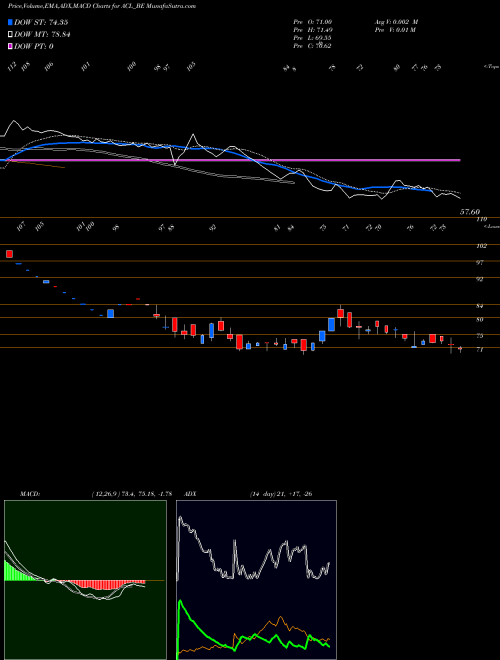Click the 57.60 price label
Viewport: 500px width, 660px height.
click(x=470, y=213)
